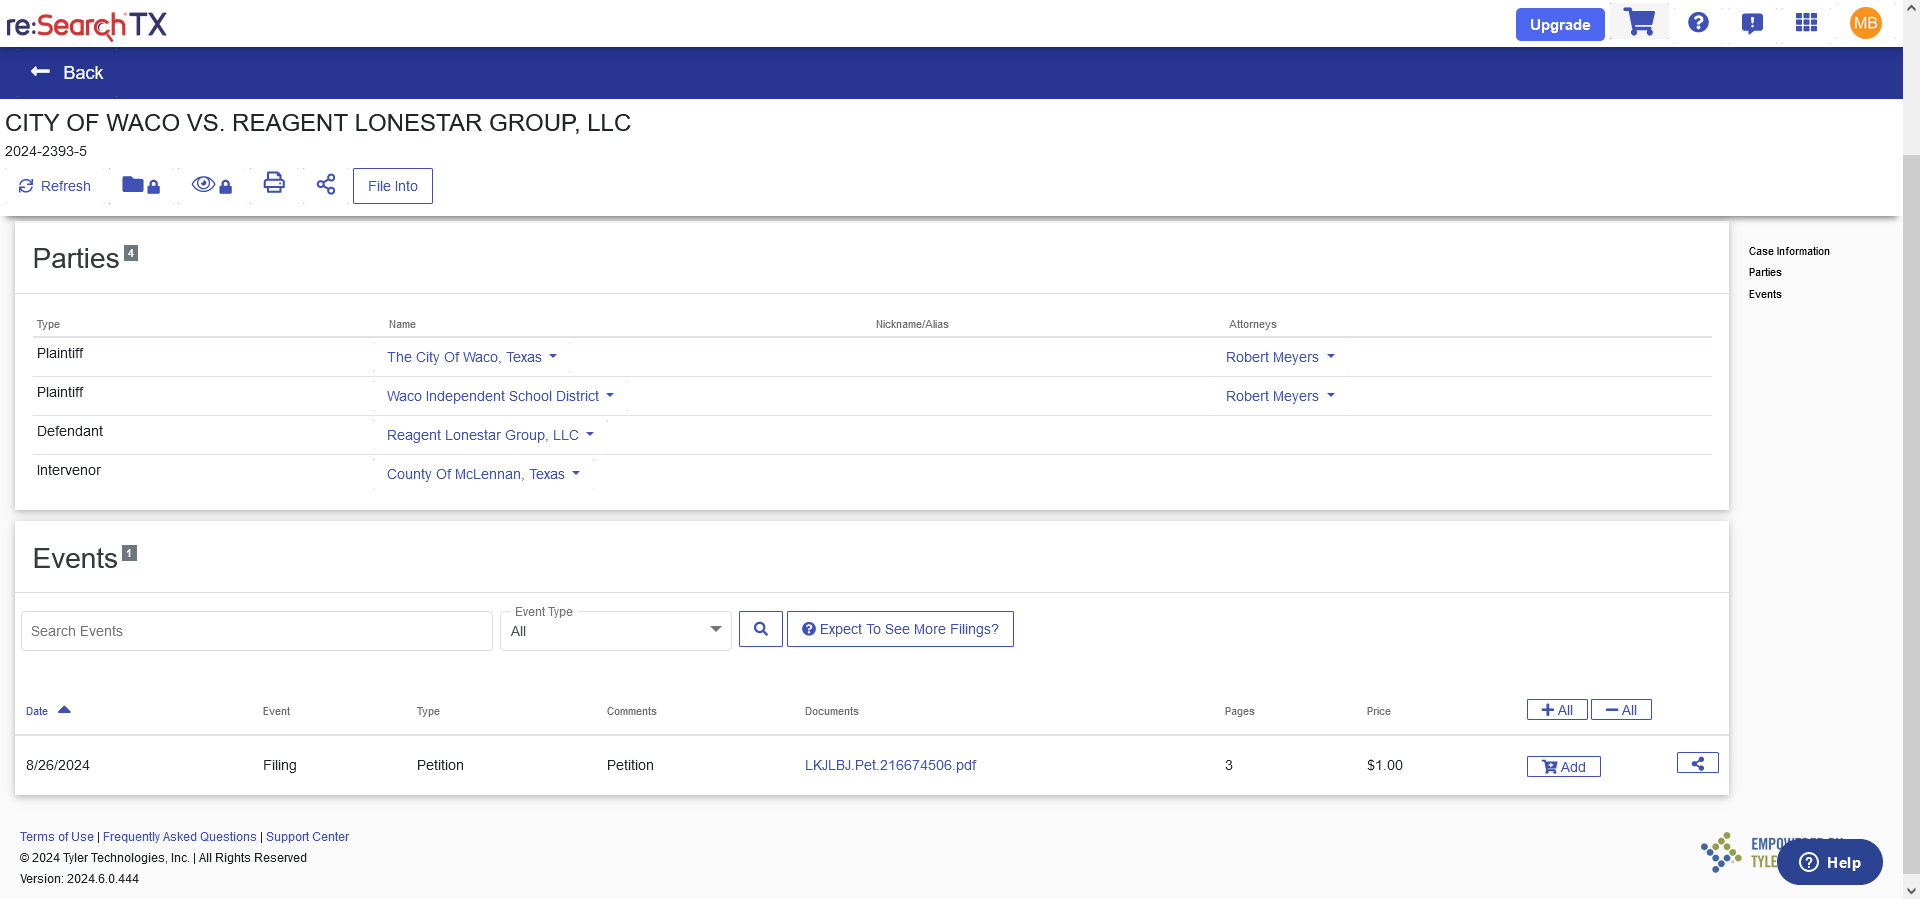1920x899 pixels.
Task: Expand County Of McLennan, Texas dropdown
Action: click(483, 474)
